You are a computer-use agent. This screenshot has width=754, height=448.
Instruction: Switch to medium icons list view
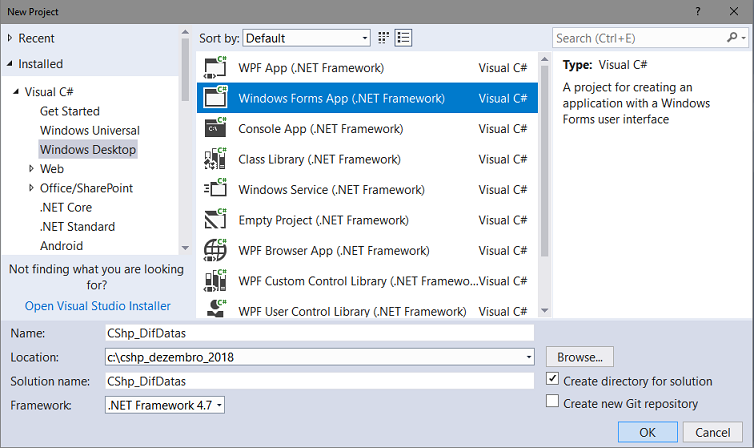click(x=403, y=38)
